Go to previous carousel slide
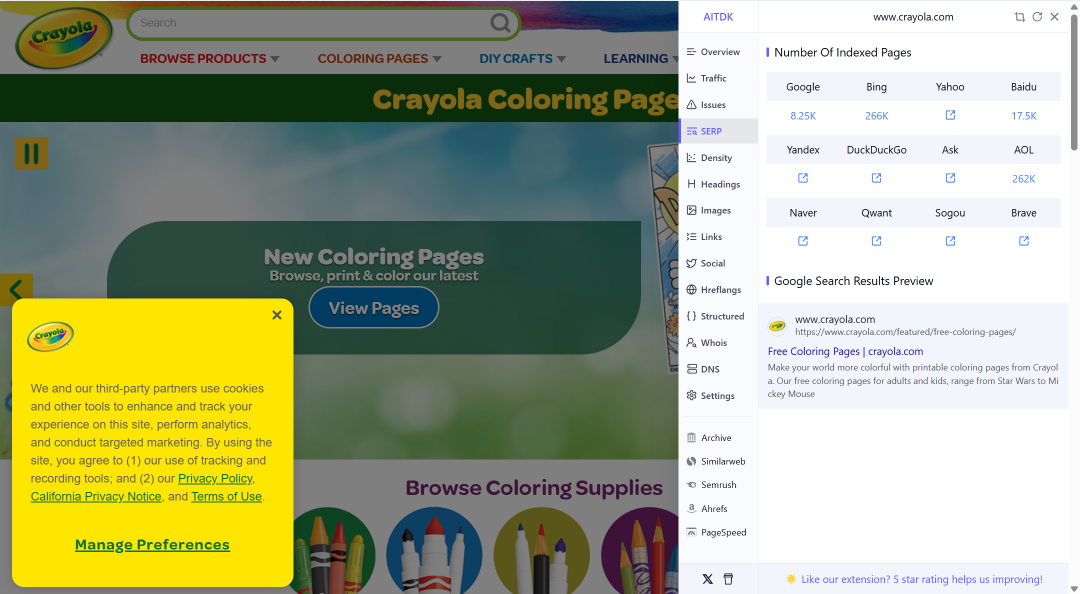The image size is (1080, 594). 17,290
